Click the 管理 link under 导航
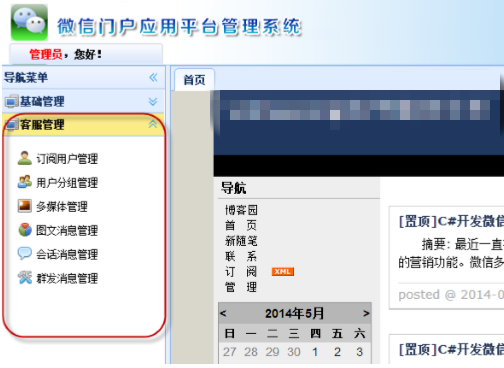 [x=241, y=287]
